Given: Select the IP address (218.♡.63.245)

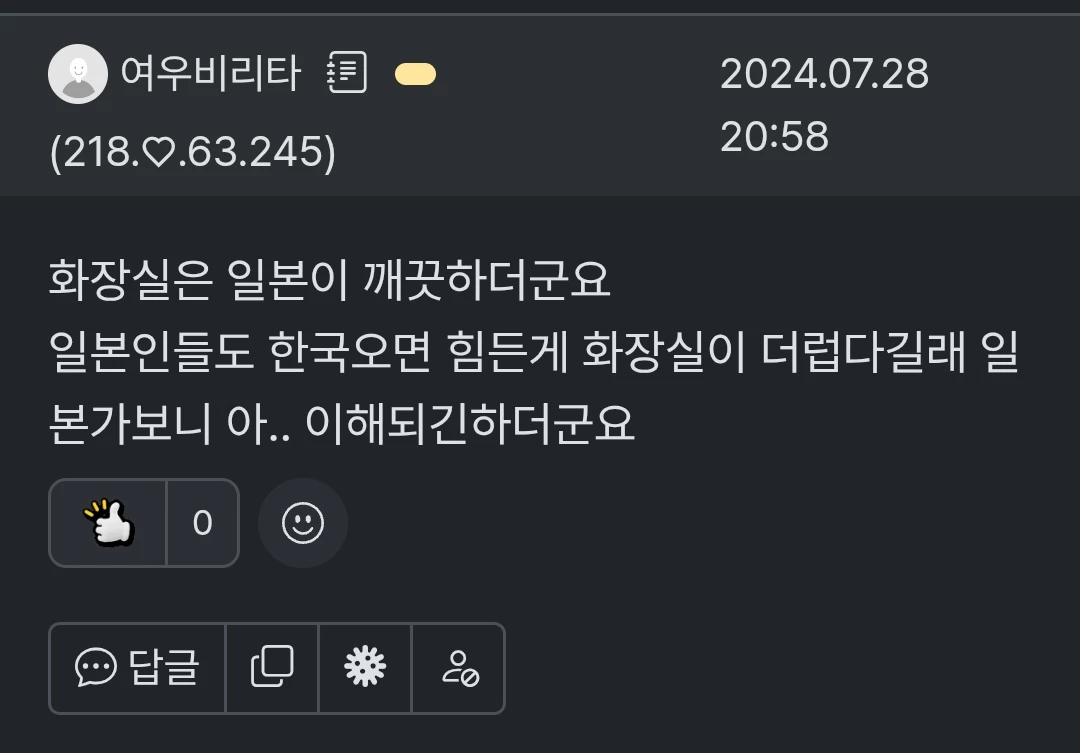Looking at the screenshot, I should 193,152.
